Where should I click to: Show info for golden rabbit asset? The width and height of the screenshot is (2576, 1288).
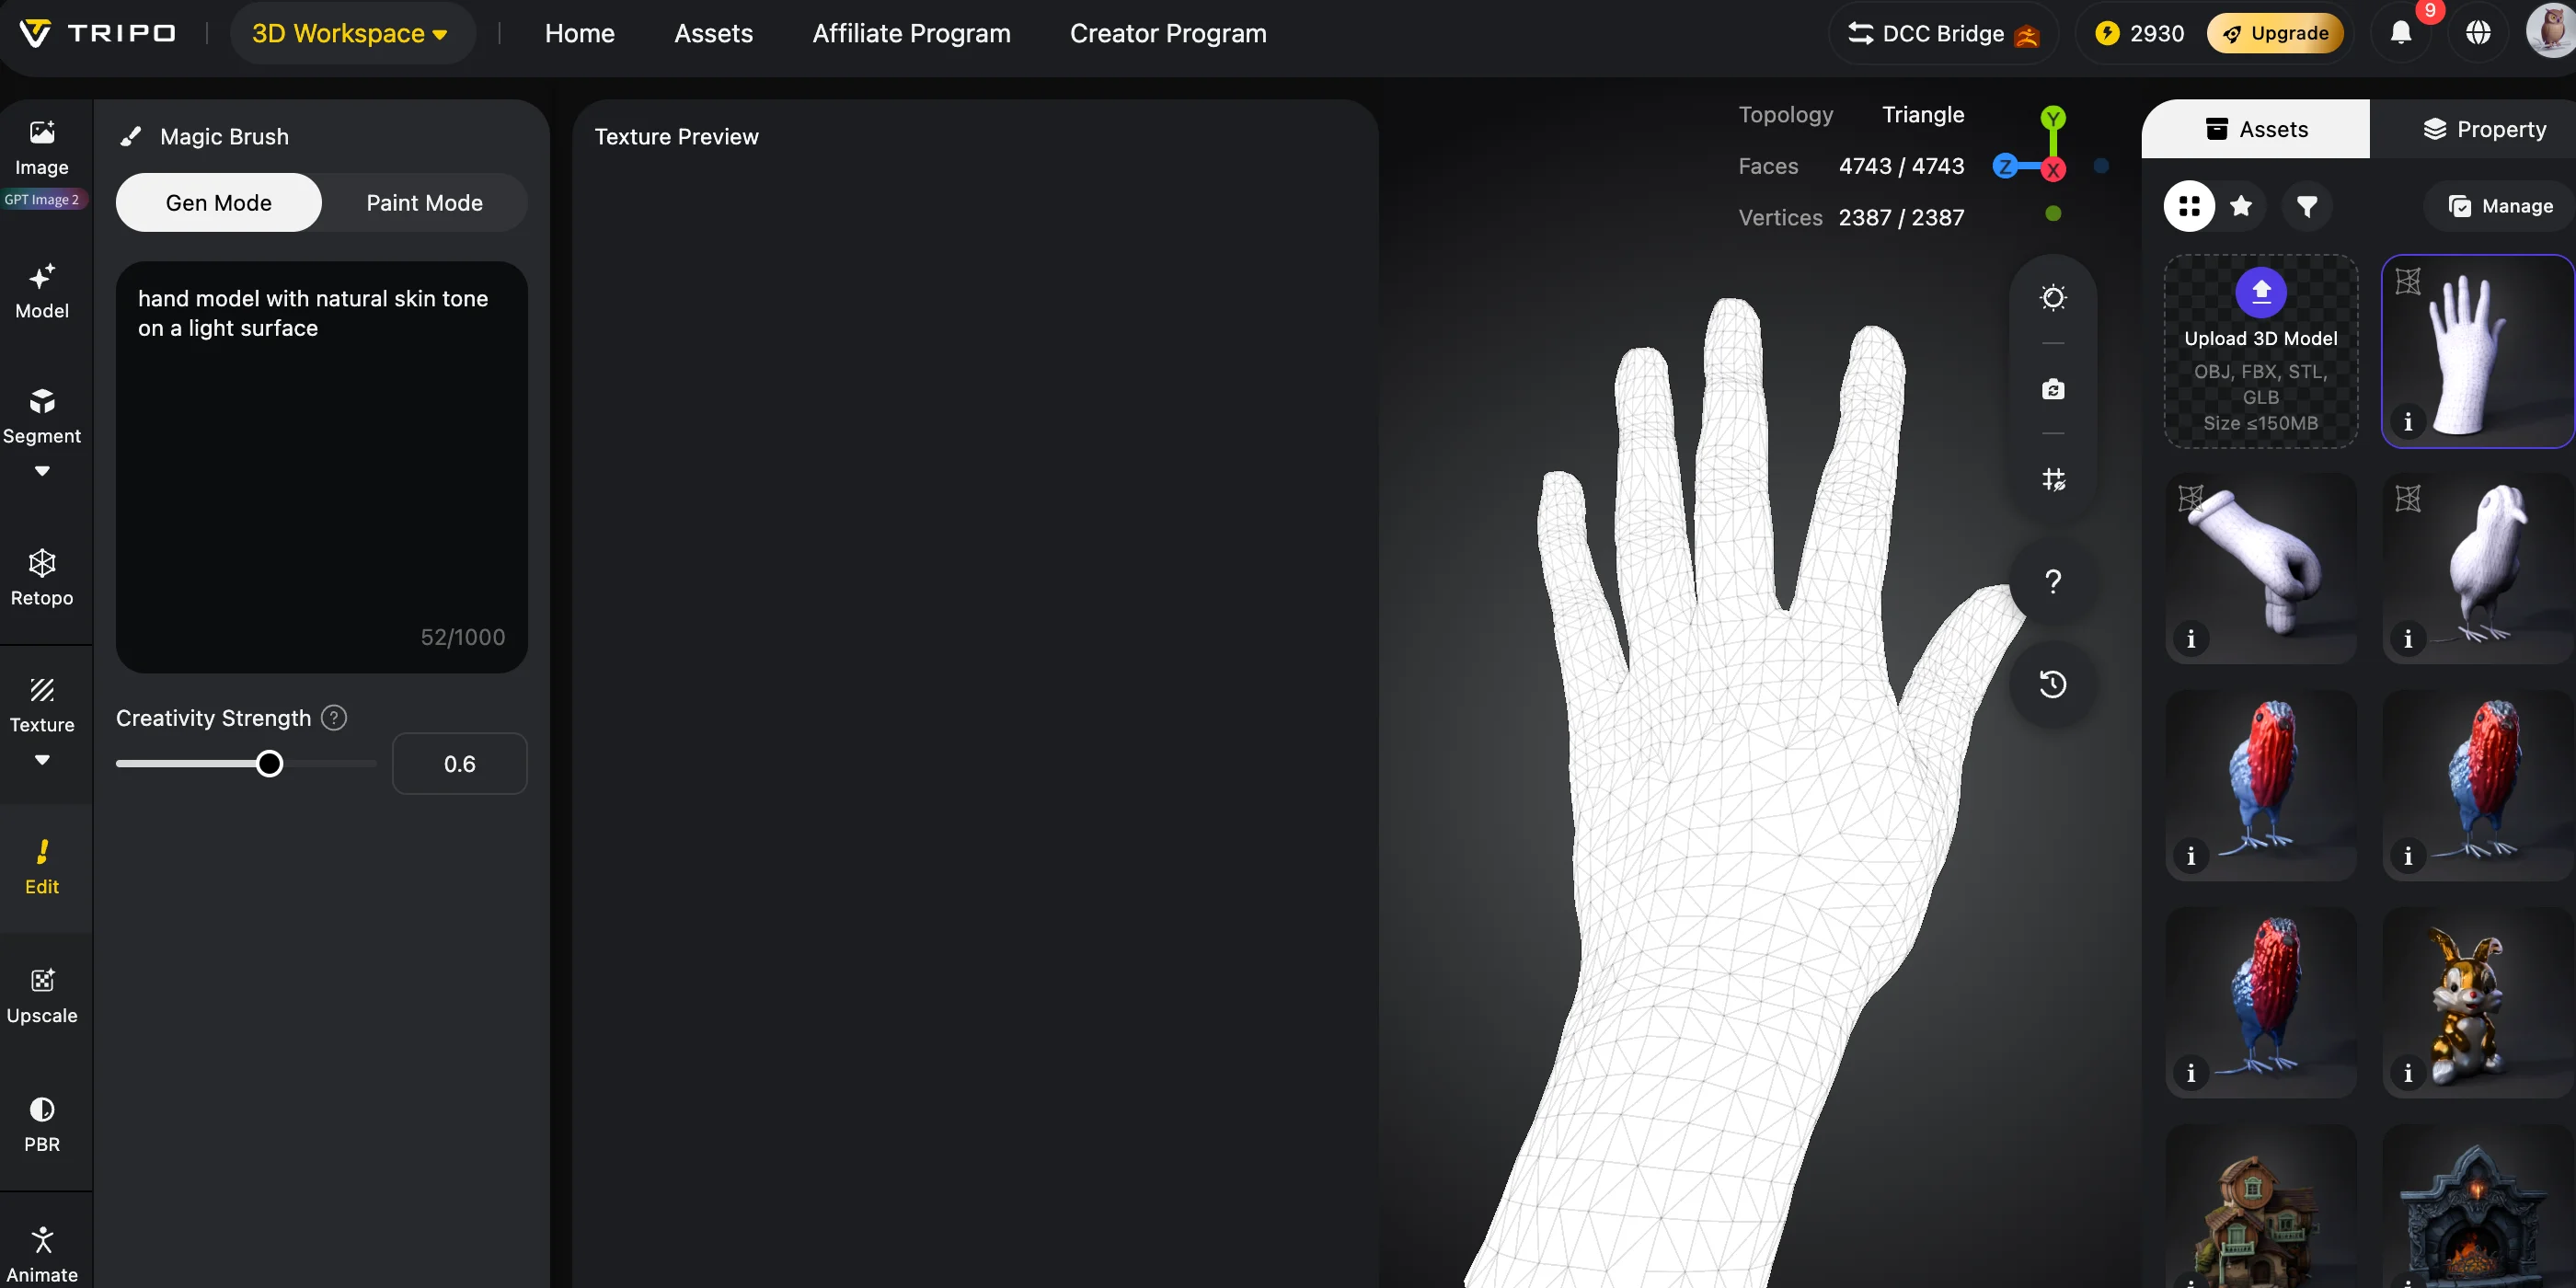(2408, 1073)
